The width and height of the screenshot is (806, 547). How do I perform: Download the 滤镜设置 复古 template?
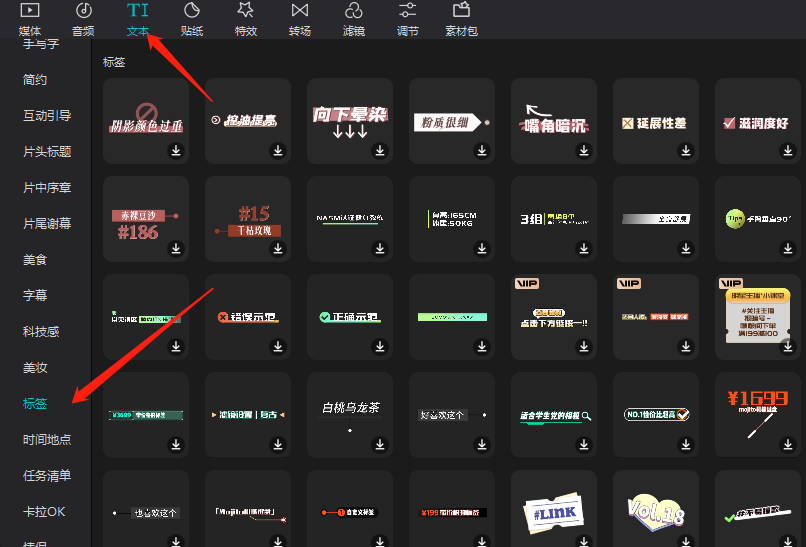[x=278, y=444]
